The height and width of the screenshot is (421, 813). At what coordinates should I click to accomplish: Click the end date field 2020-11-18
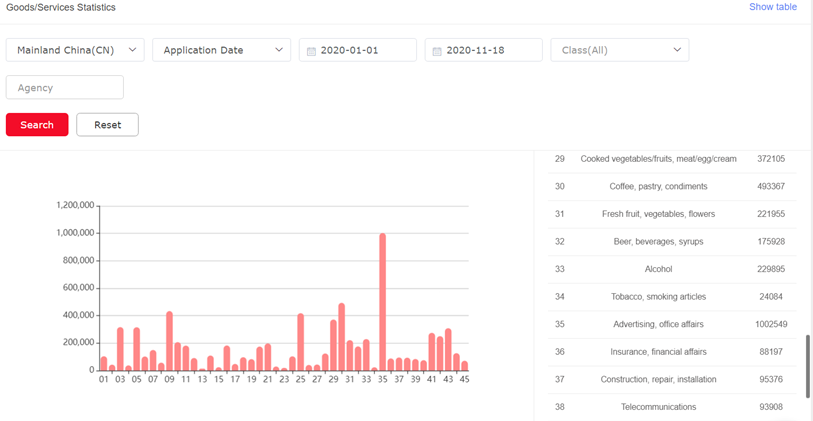click(483, 50)
